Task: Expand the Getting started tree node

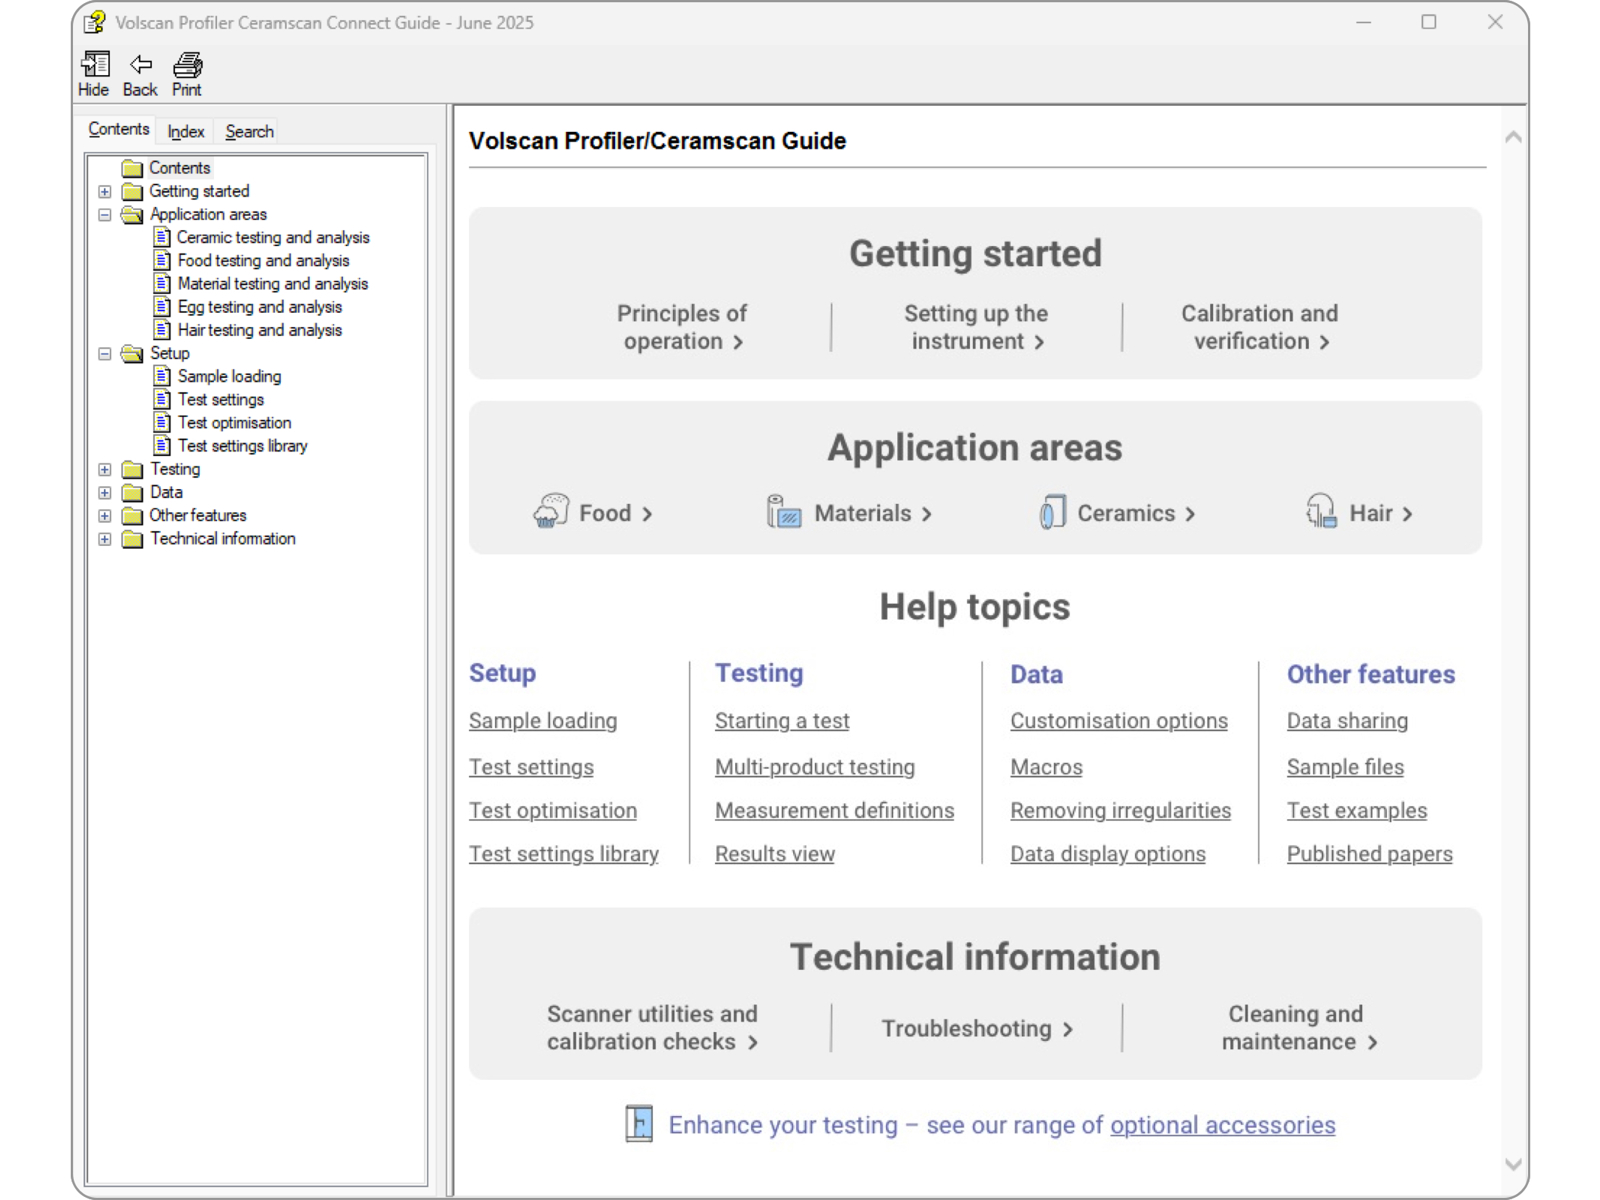Action: (x=105, y=191)
